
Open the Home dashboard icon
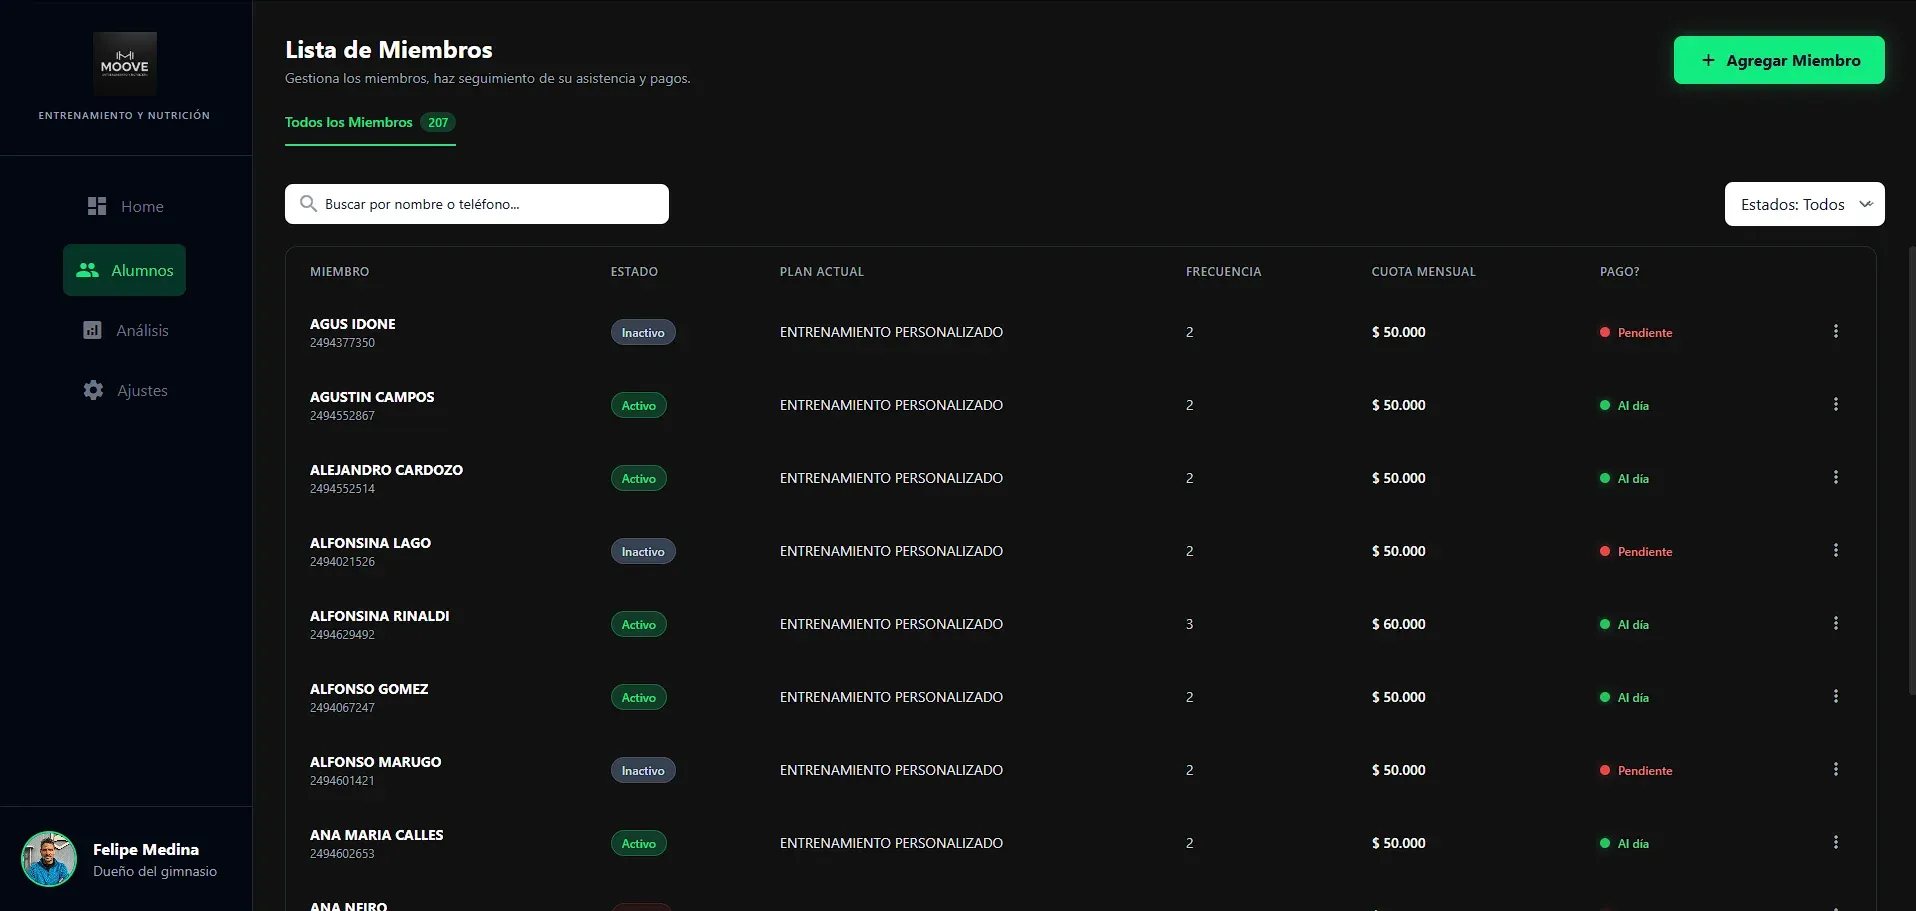coord(97,206)
